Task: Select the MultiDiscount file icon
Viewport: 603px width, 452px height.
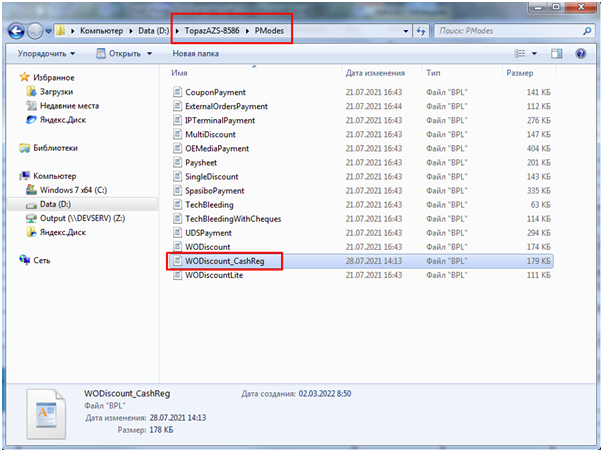Action: [177, 134]
